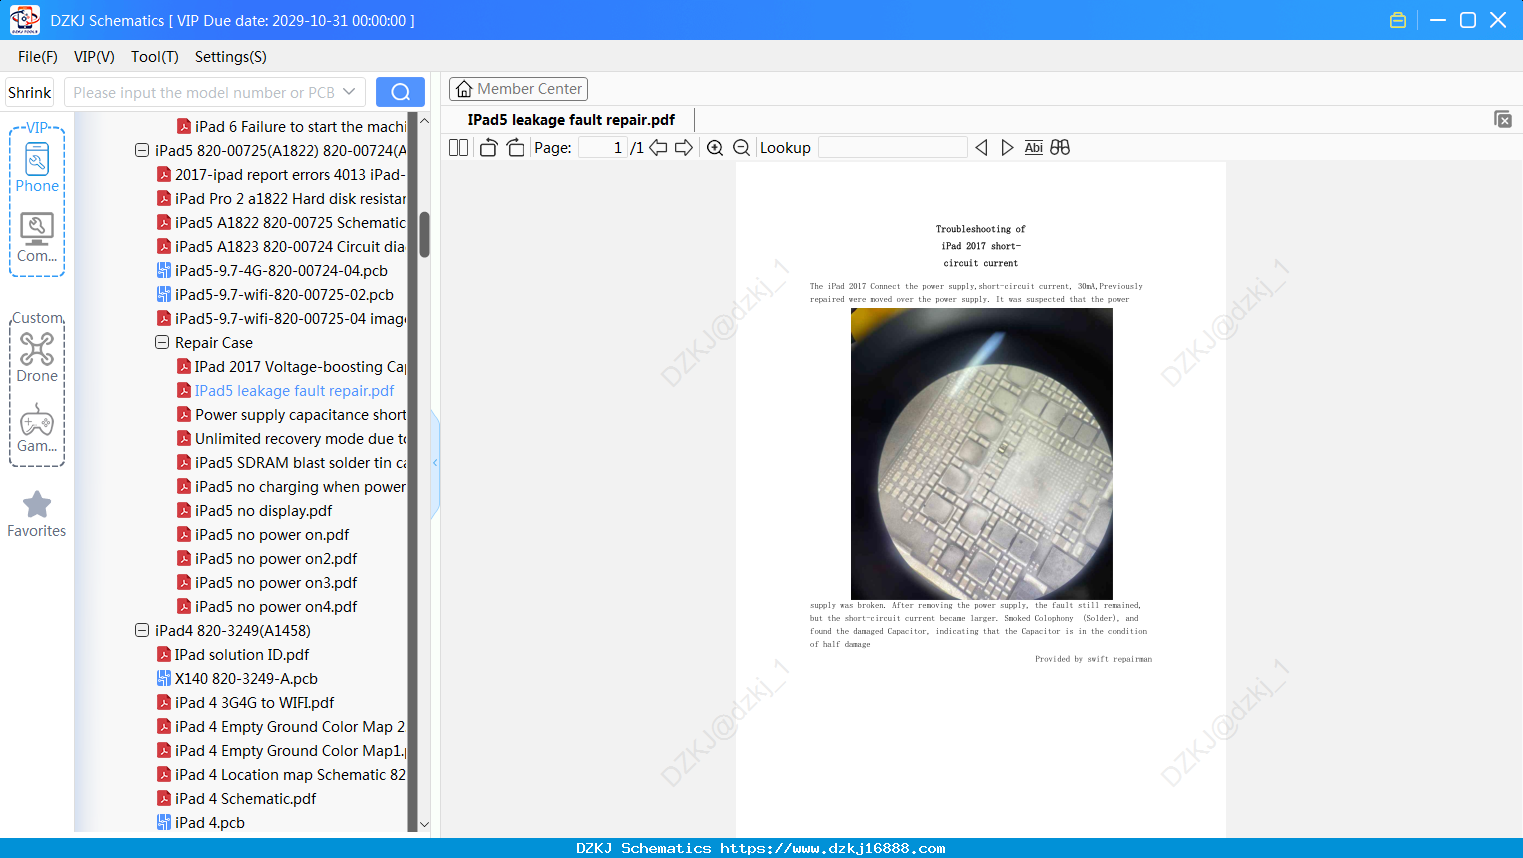This screenshot has width=1523, height=858.
Task: Open the Drone category
Action: point(37,358)
